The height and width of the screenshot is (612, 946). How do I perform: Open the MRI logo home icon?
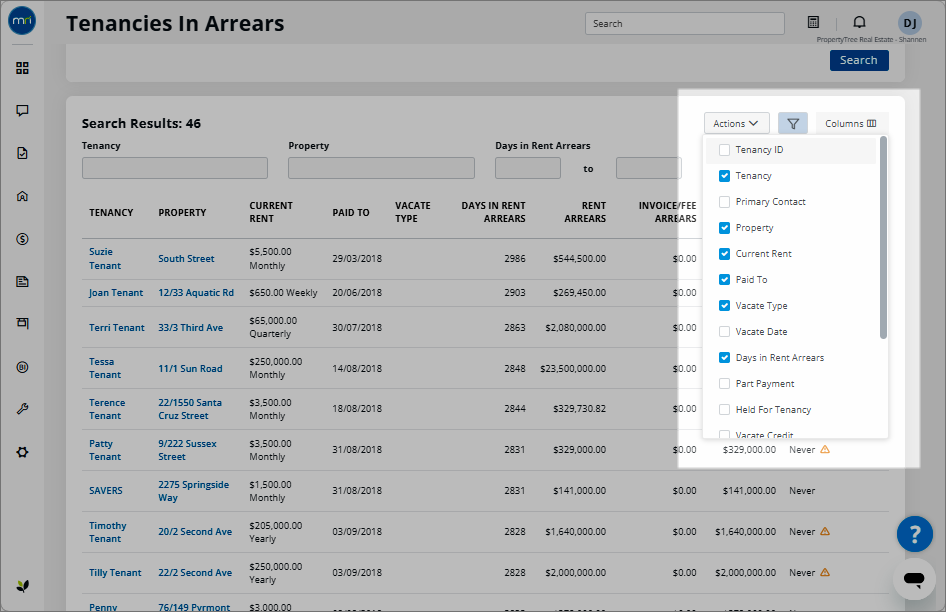22,21
